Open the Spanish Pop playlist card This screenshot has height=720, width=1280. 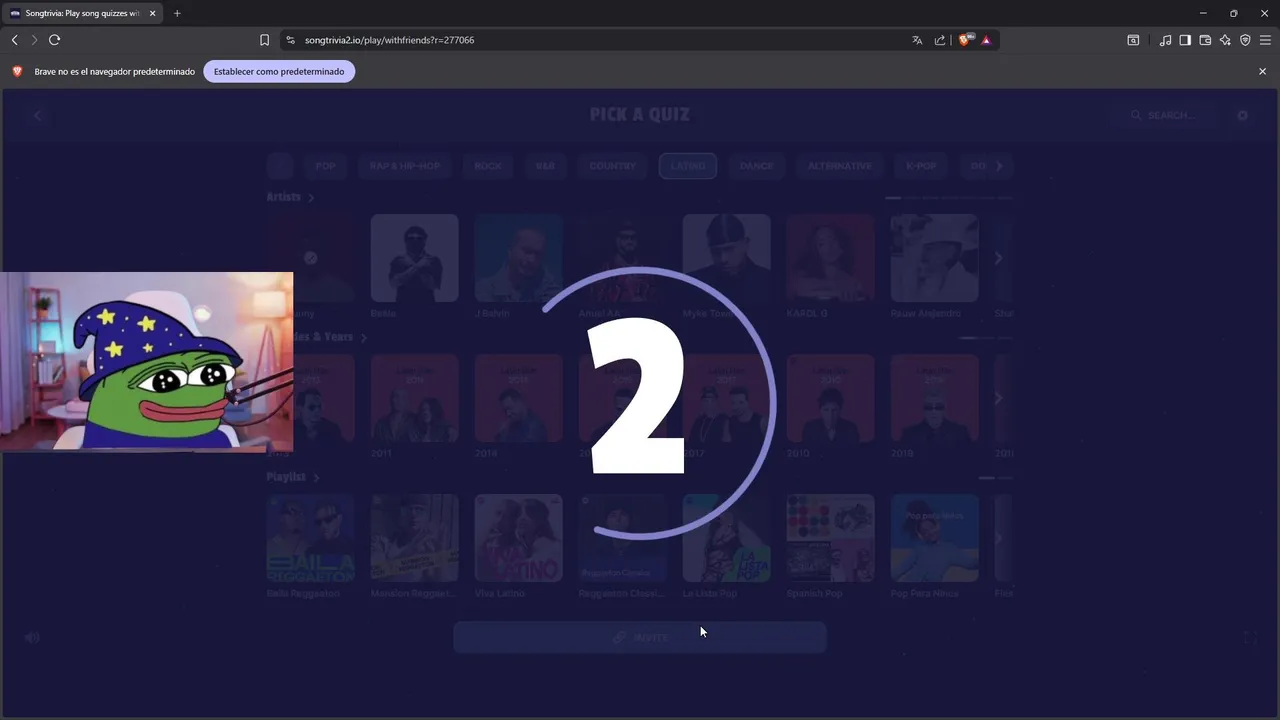coord(830,538)
